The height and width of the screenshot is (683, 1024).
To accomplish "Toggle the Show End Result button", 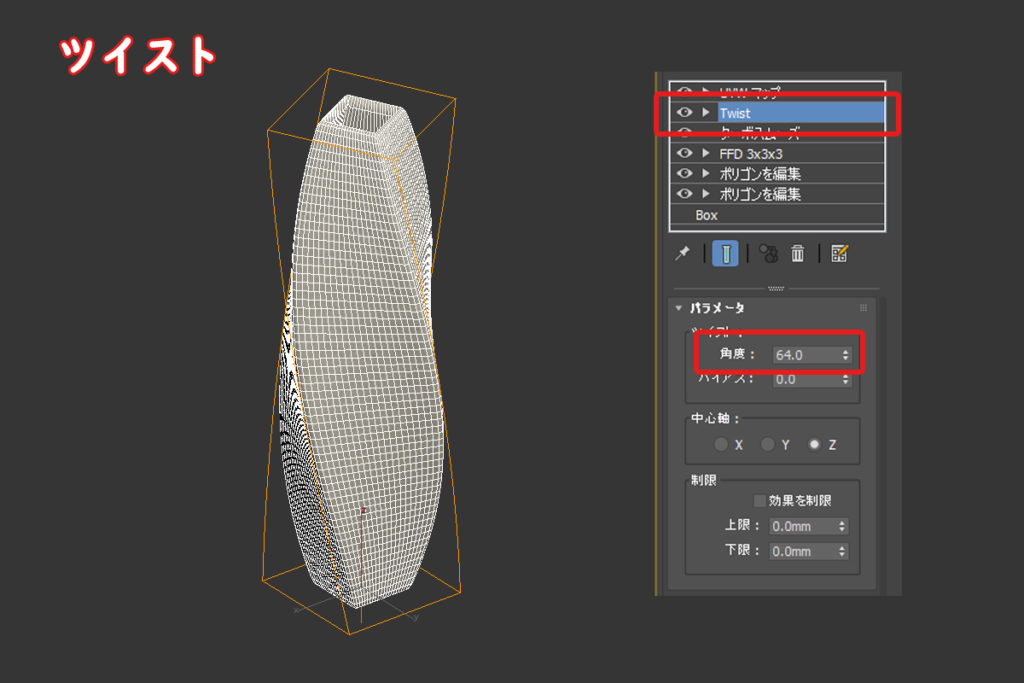I will pyautogui.click(x=725, y=254).
